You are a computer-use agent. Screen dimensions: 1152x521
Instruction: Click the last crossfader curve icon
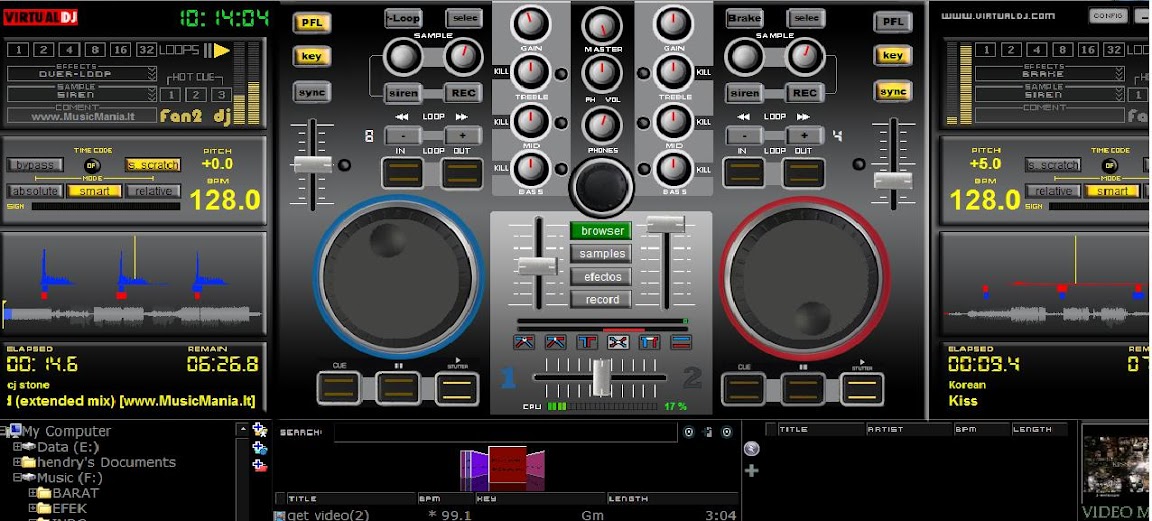[x=681, y=343]
